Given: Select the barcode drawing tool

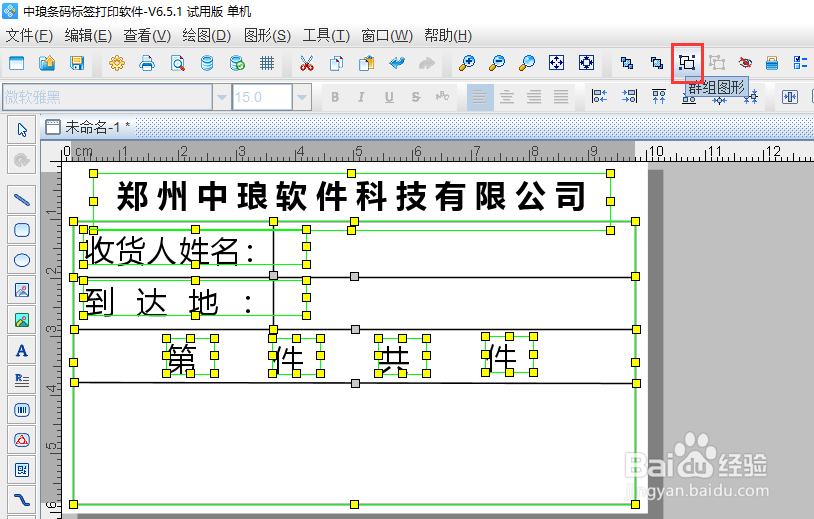Looking at the screenshot, I should coord(22,411).
